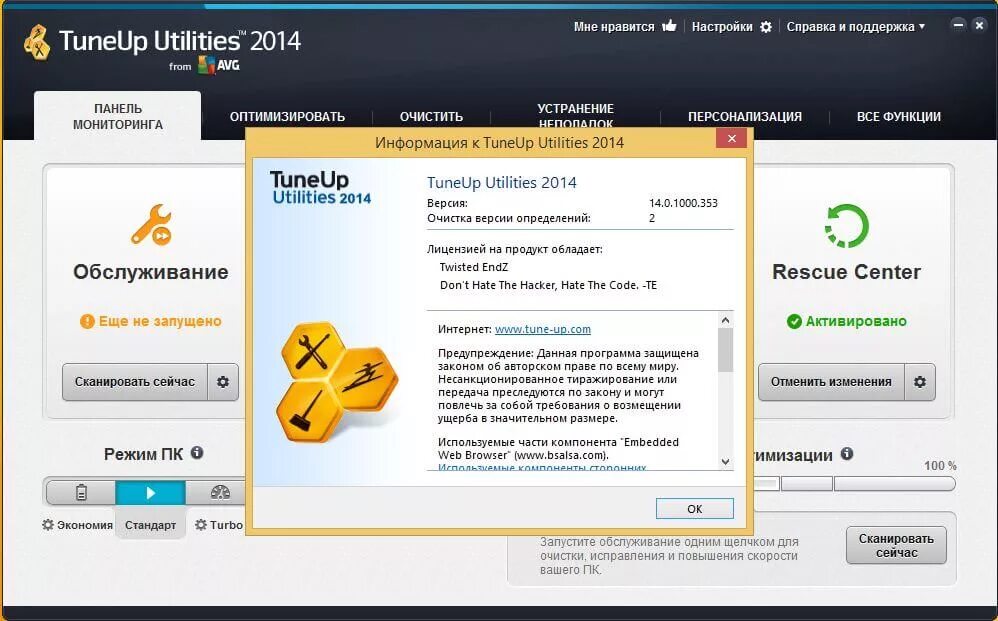Click gear icon next to Экономия
The width and height of the screenshot is (998, 621).
(x=48, y=525)
